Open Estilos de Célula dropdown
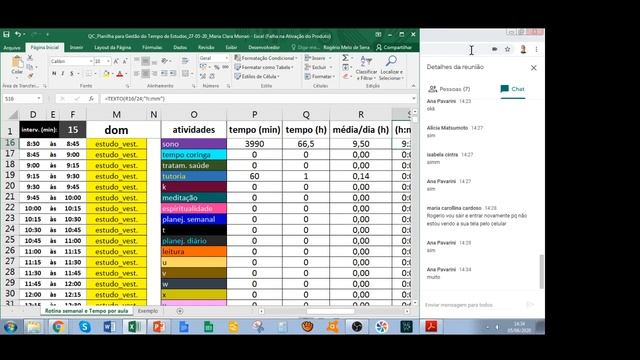Screen dimensions: 640x360 click(257, 76)
